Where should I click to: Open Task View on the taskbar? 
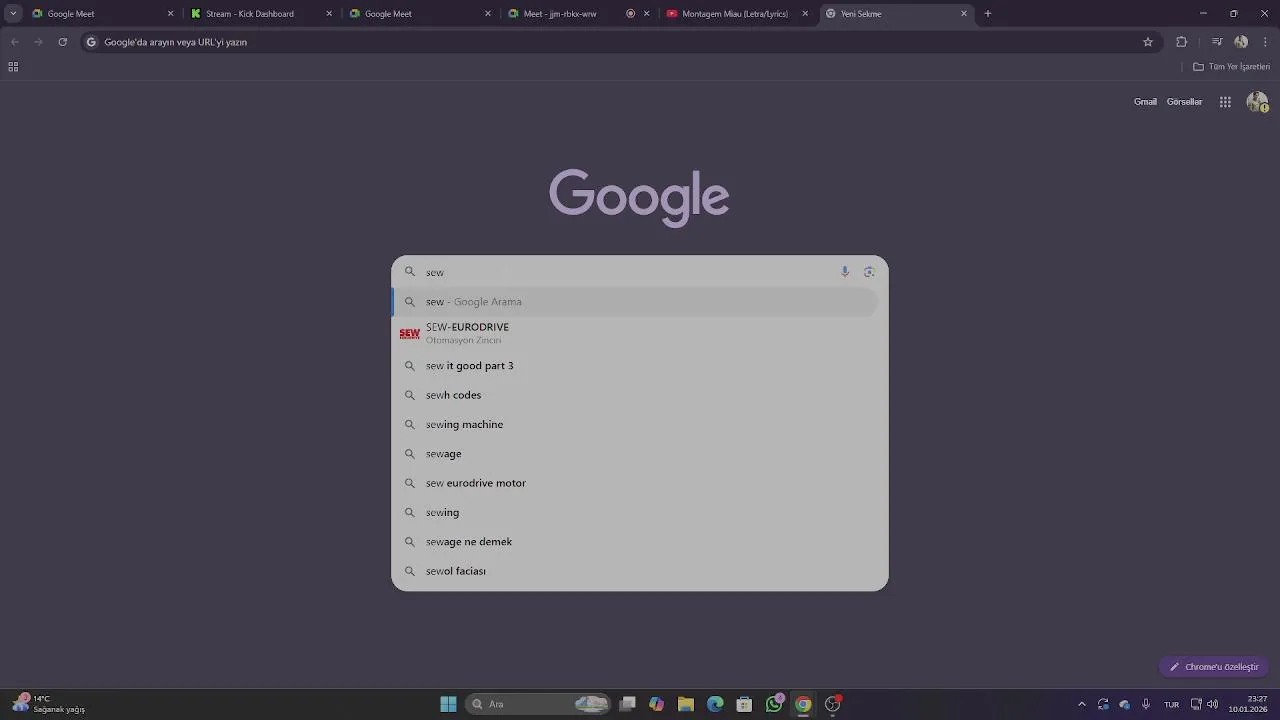point(627,704)
